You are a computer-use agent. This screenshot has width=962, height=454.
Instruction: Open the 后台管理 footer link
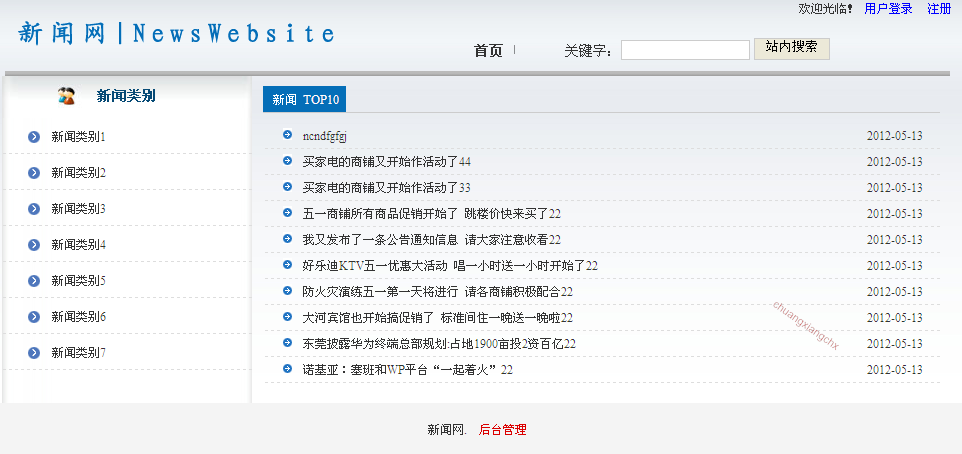coord(502,430)
